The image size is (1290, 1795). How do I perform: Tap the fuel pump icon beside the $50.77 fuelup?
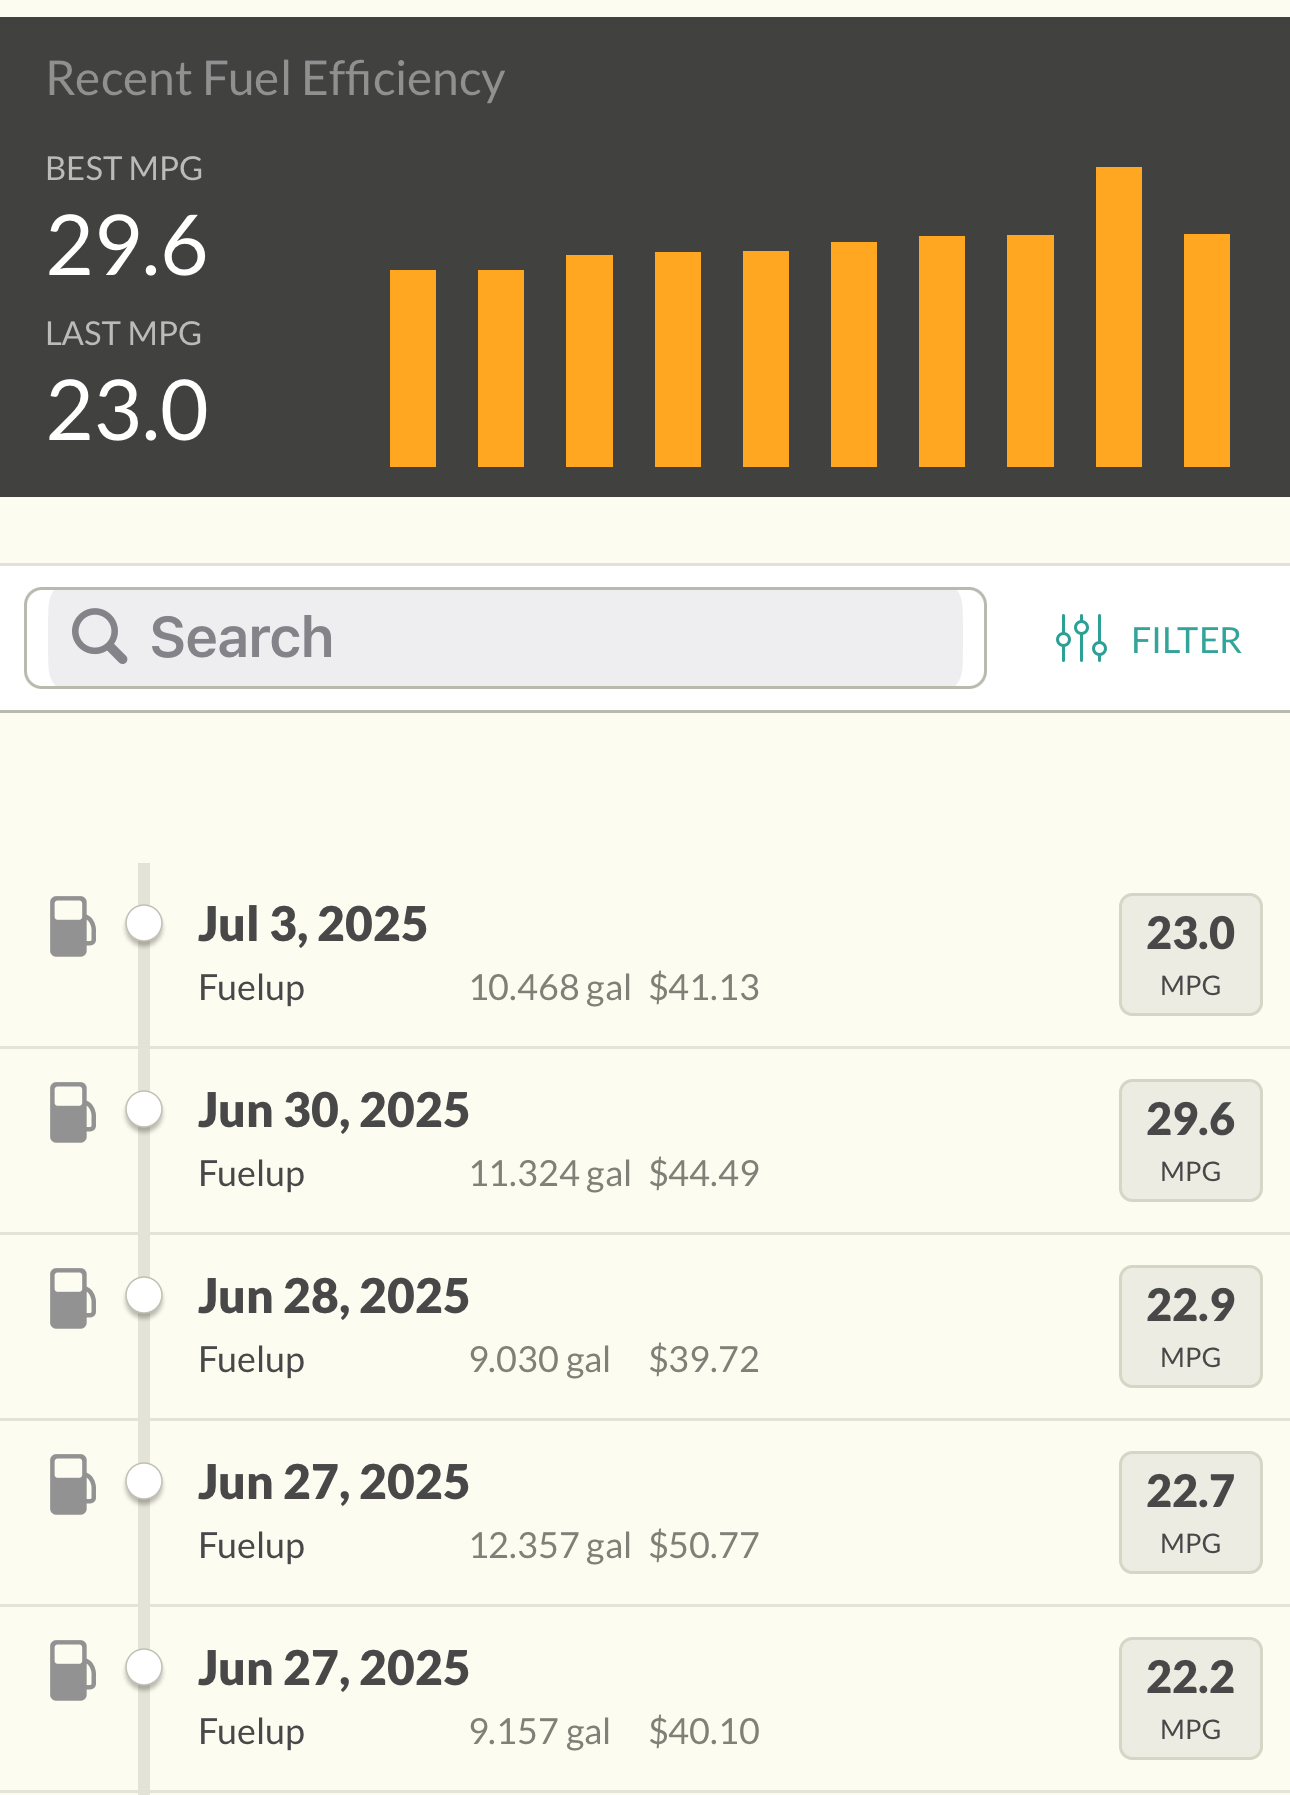(73, 1485)
